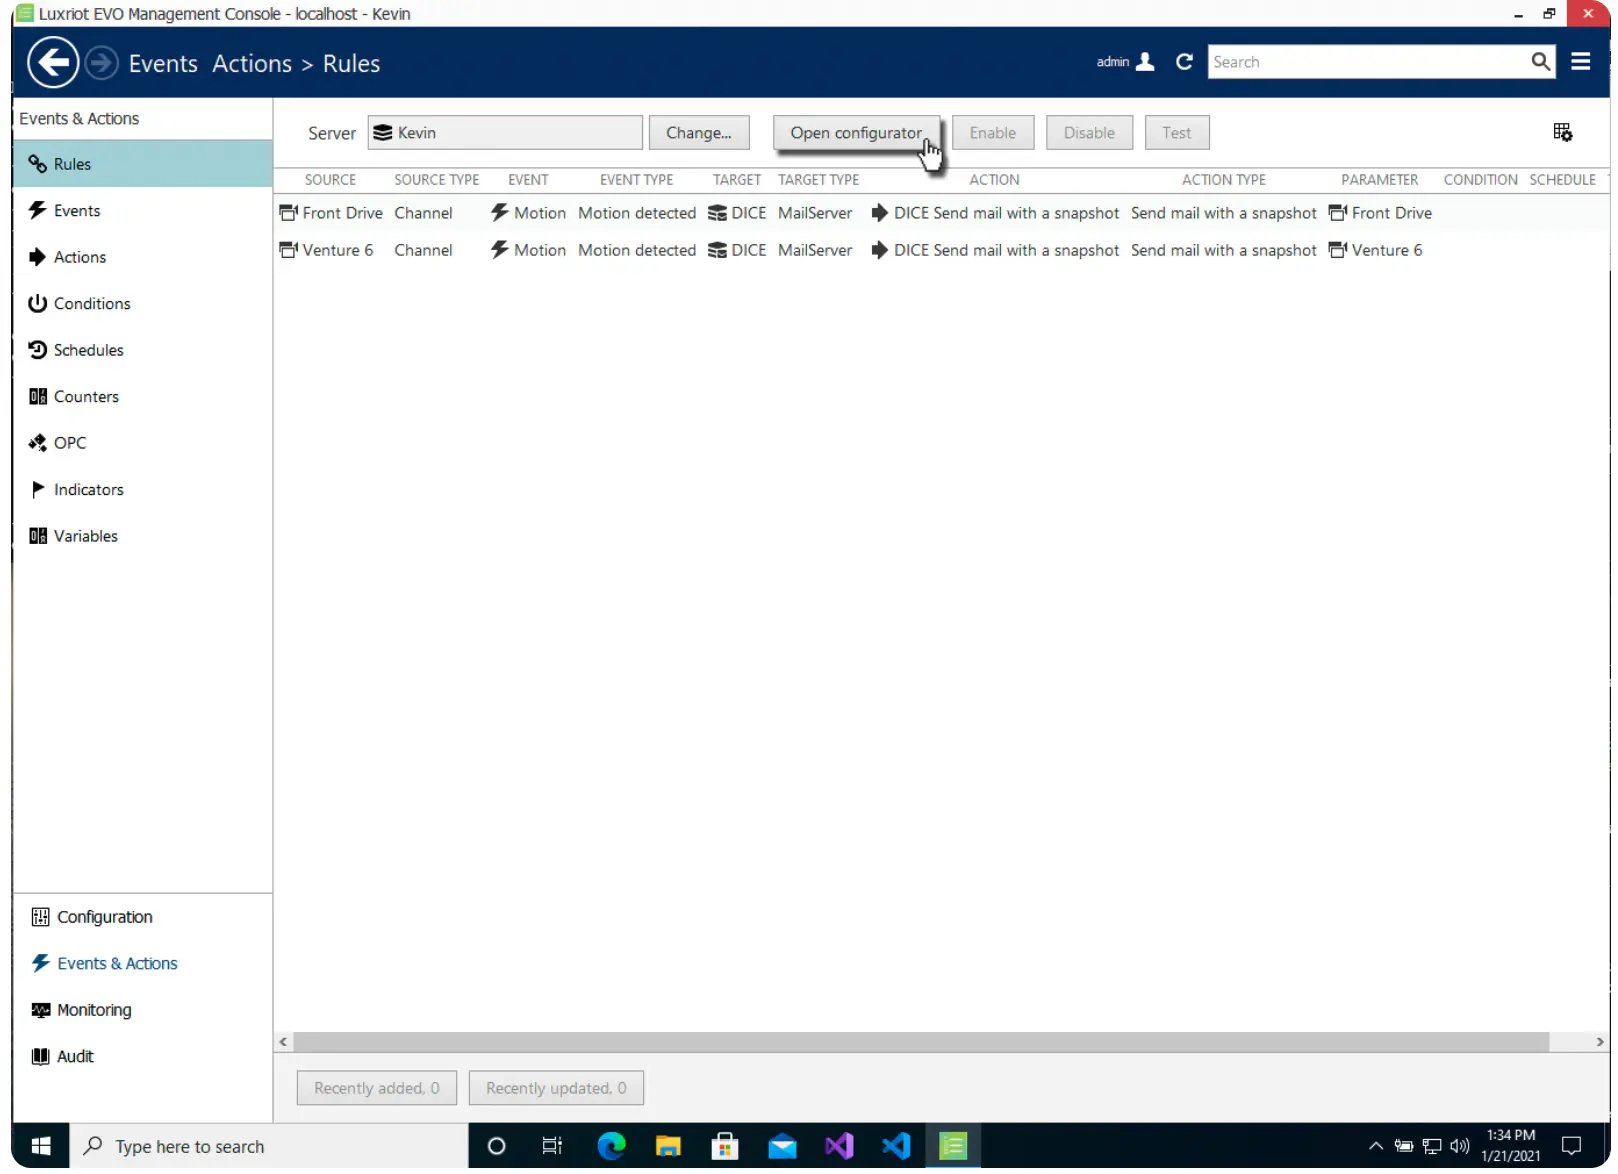Viewport: 1618px width, 1174px height.
Task: Click the Variables icon in sidebar
Action: 38,536
